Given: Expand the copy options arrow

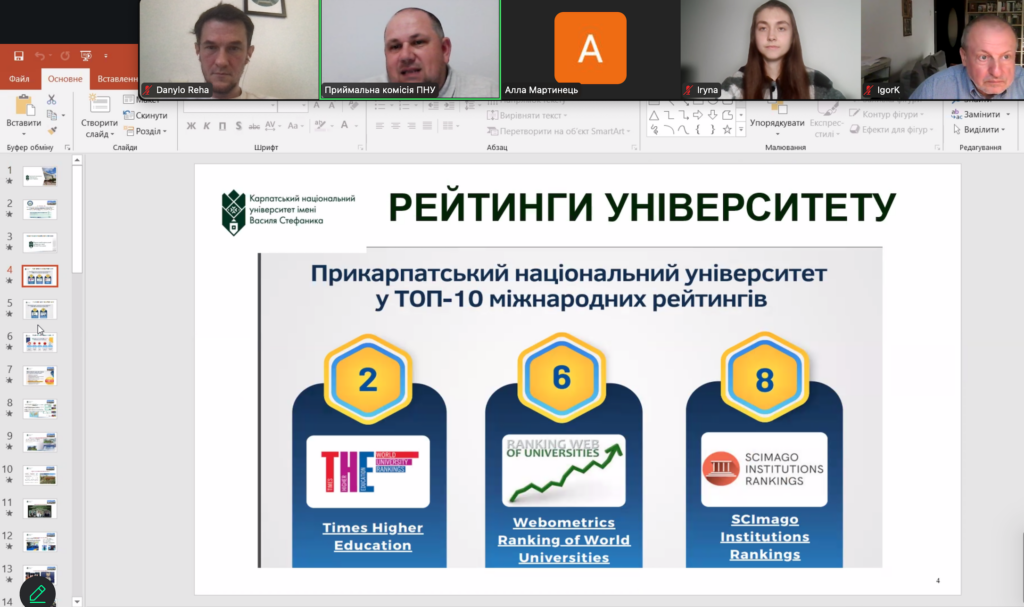Looking at the screenshot, I should (63, 116).
